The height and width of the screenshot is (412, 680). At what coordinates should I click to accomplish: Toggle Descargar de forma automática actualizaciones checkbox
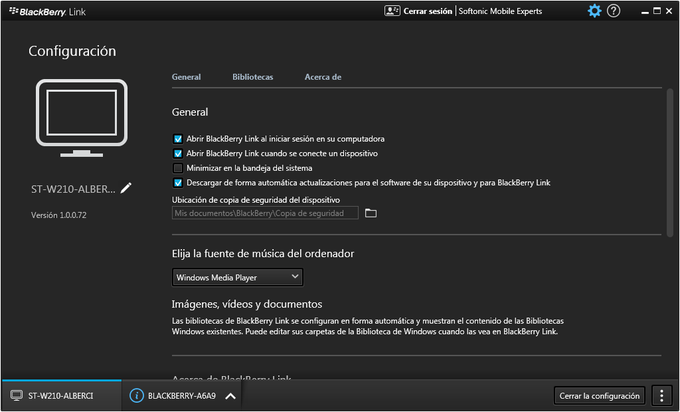(178, 183)
